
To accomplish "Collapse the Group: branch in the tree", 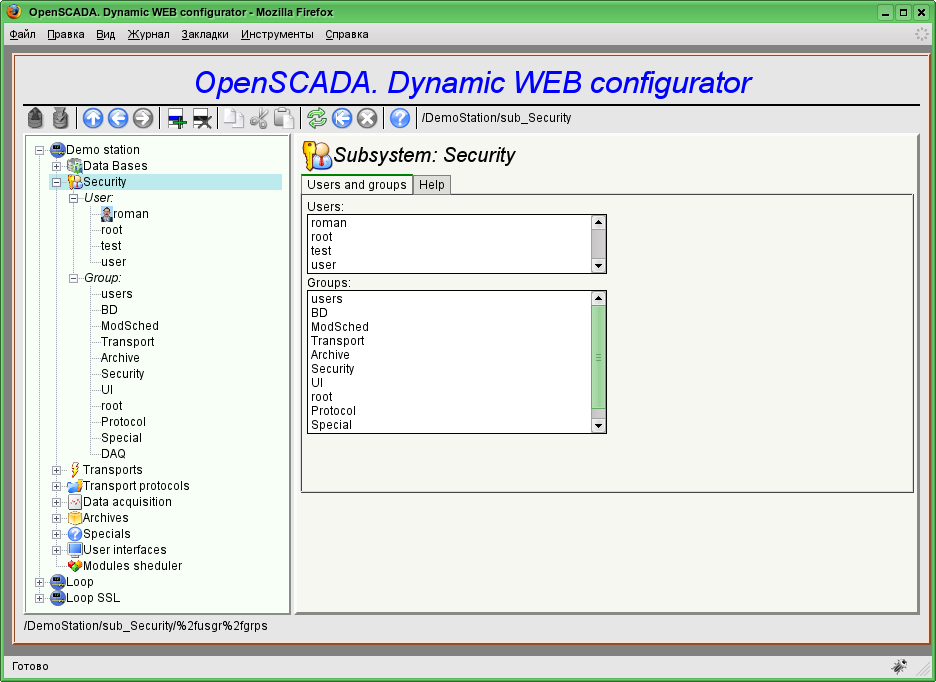I will [73, 278].
